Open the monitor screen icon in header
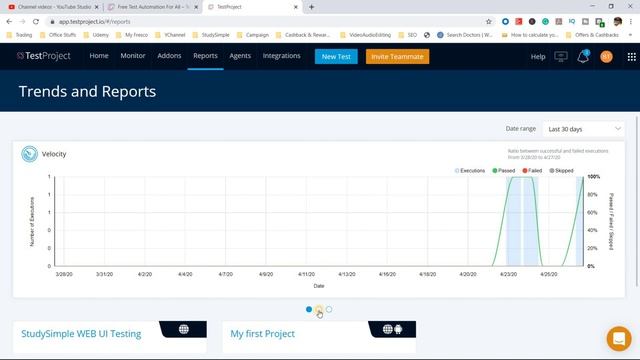Screen dimensions: 640x360 click(x=561, y=56)
